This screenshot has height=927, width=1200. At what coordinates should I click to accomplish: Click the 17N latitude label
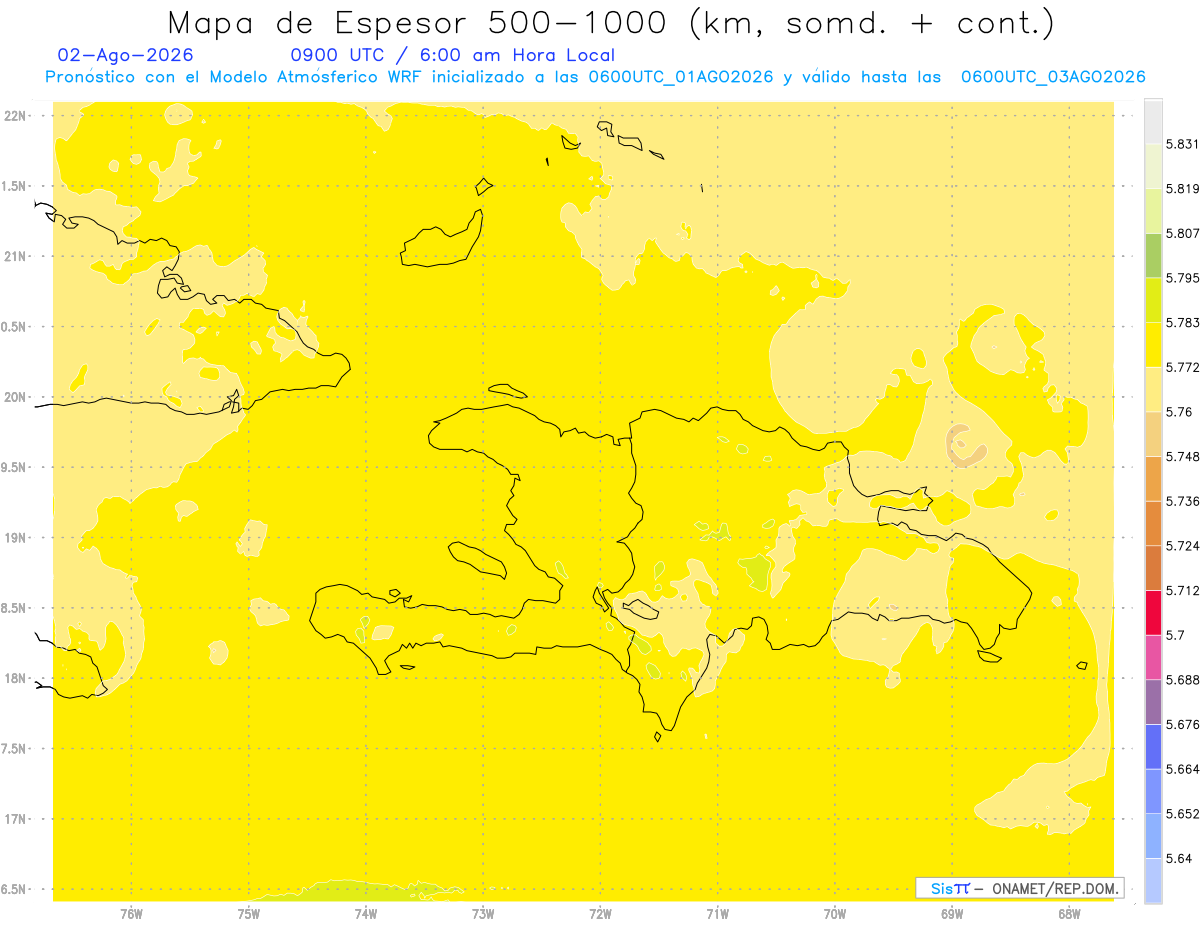point(16,819)
